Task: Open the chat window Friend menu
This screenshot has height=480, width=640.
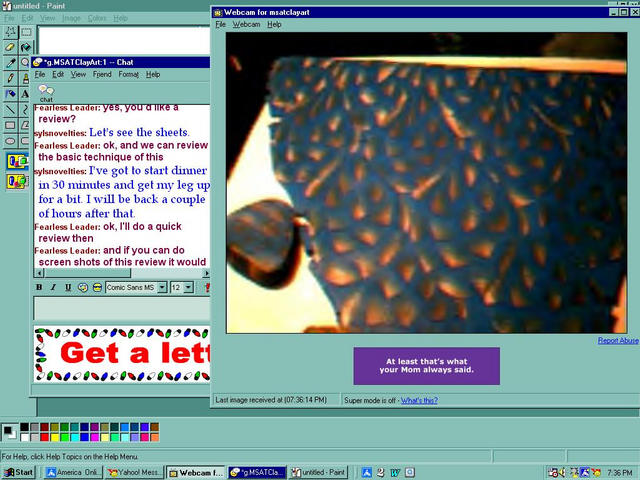Action: point(102,74)
